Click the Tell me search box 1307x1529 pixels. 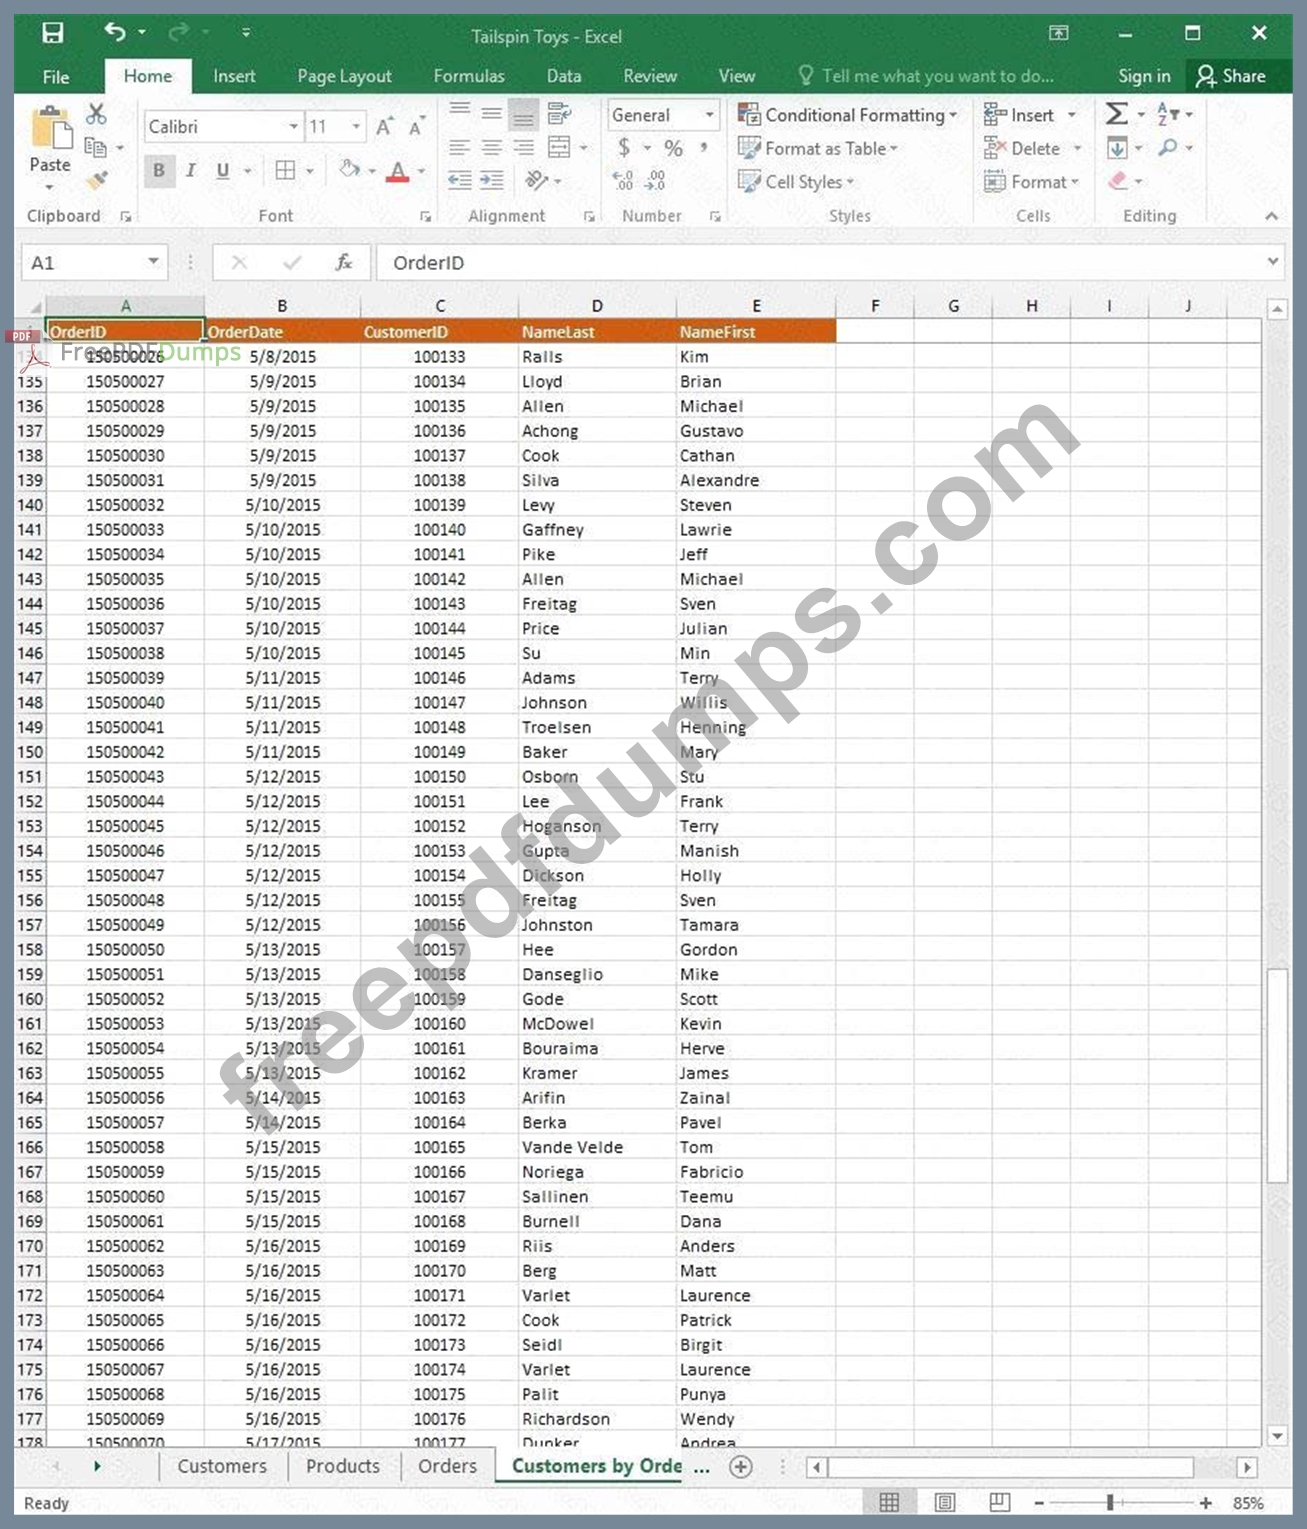pos(926,76)
